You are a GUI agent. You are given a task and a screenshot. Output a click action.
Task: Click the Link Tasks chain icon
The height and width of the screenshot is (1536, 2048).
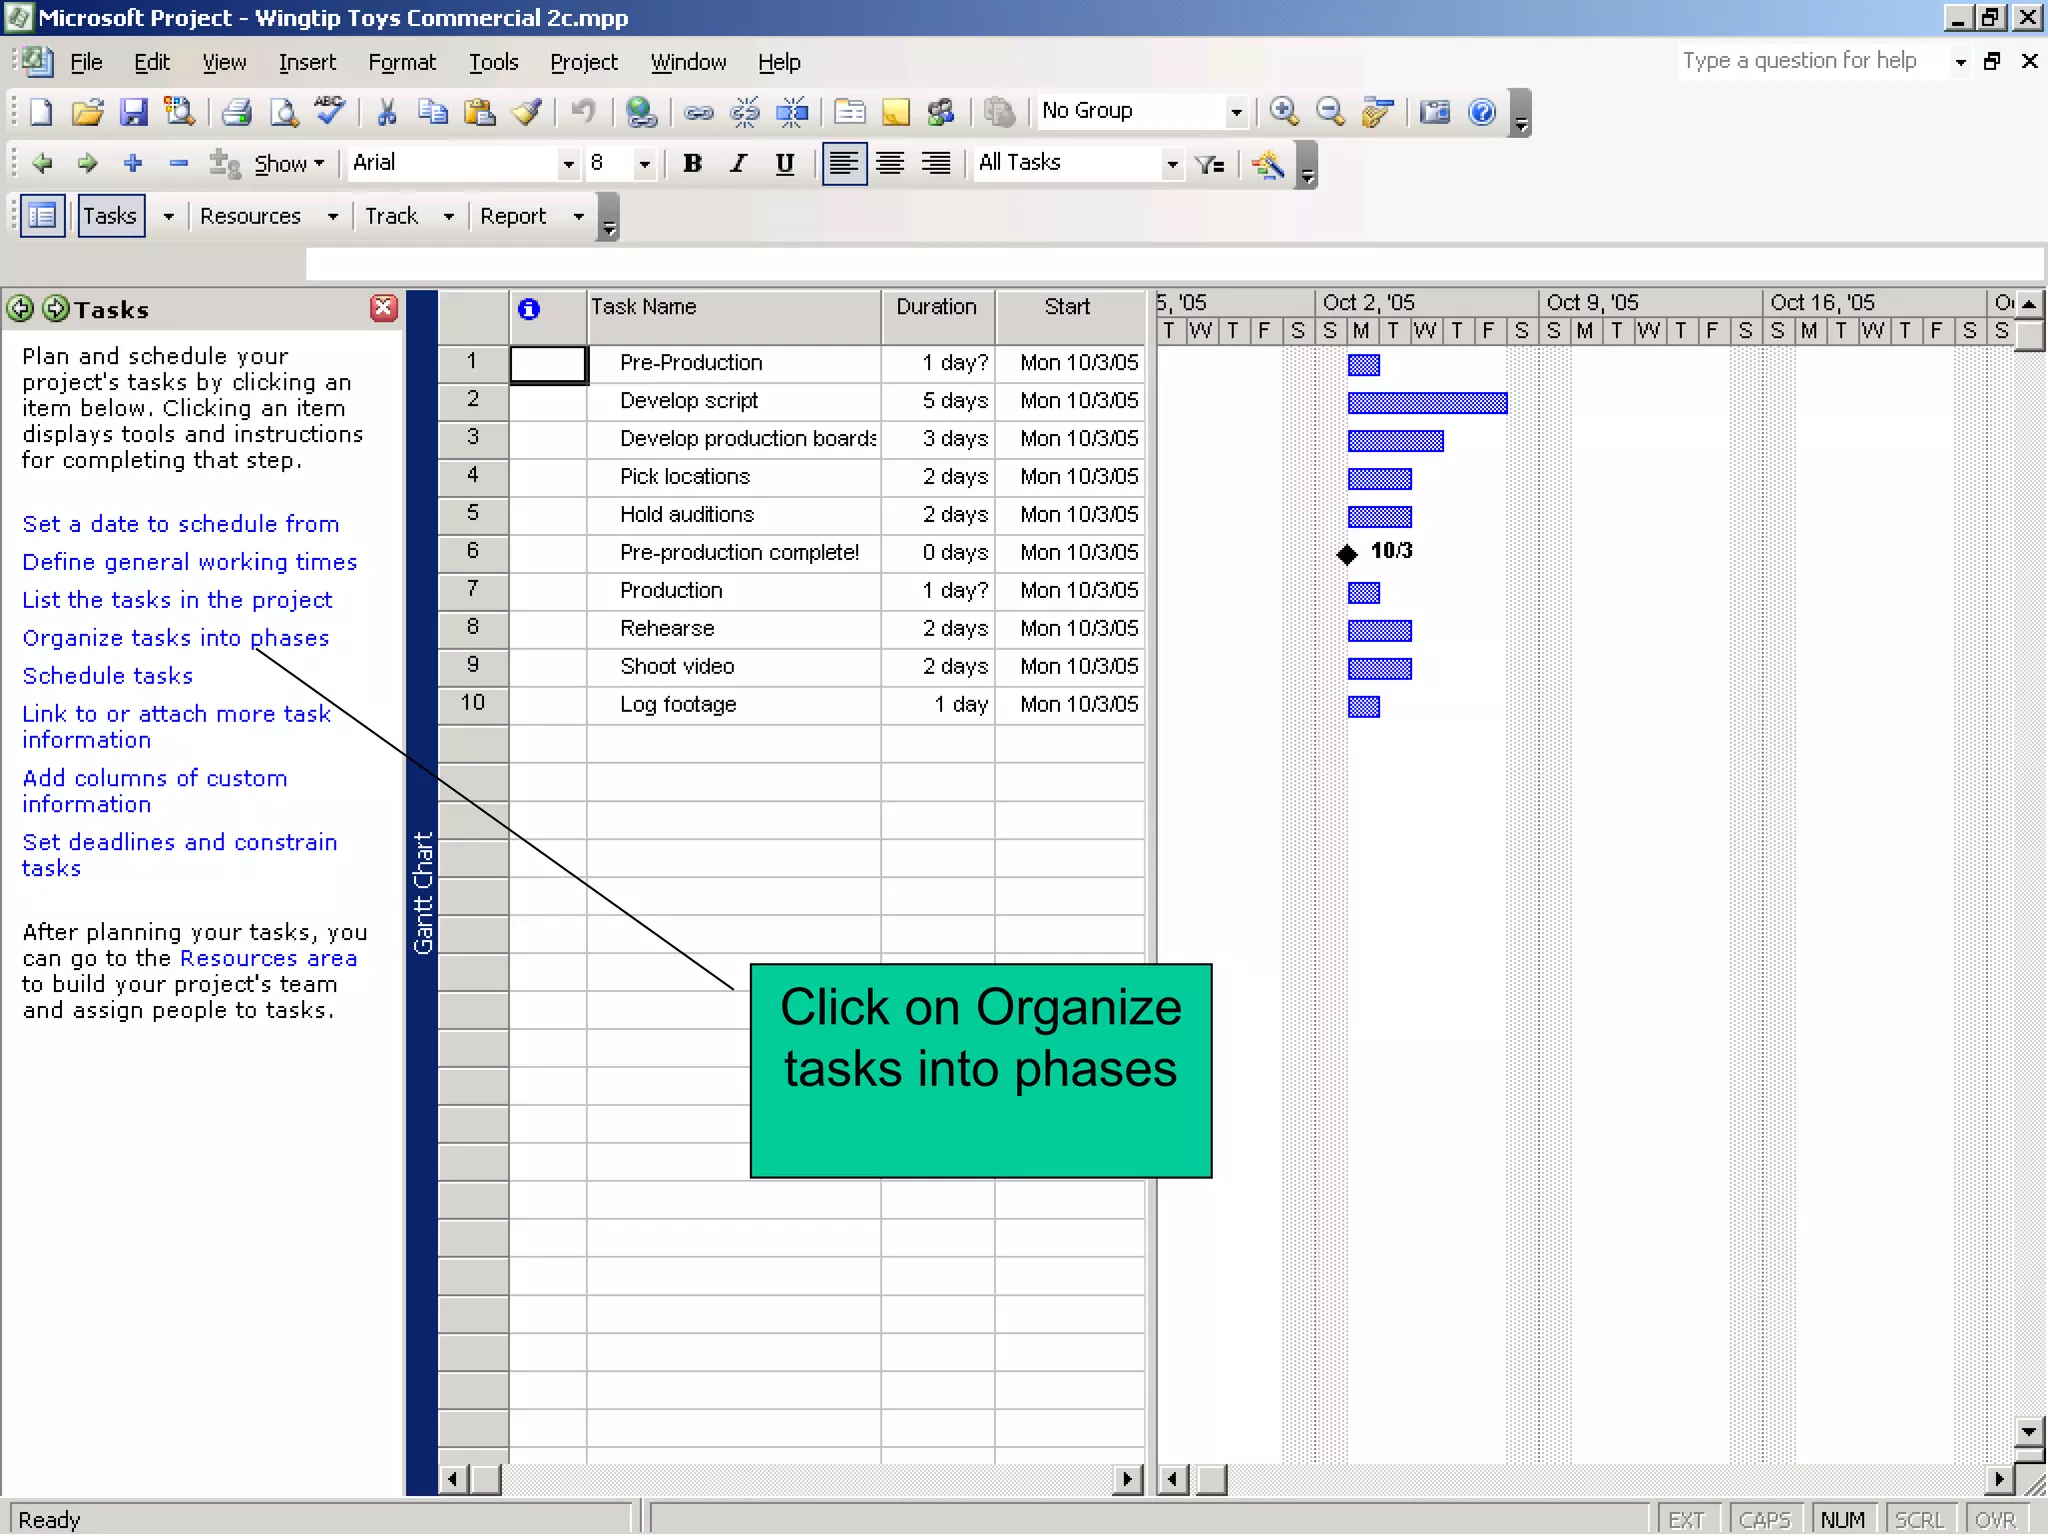click(698, 112)
